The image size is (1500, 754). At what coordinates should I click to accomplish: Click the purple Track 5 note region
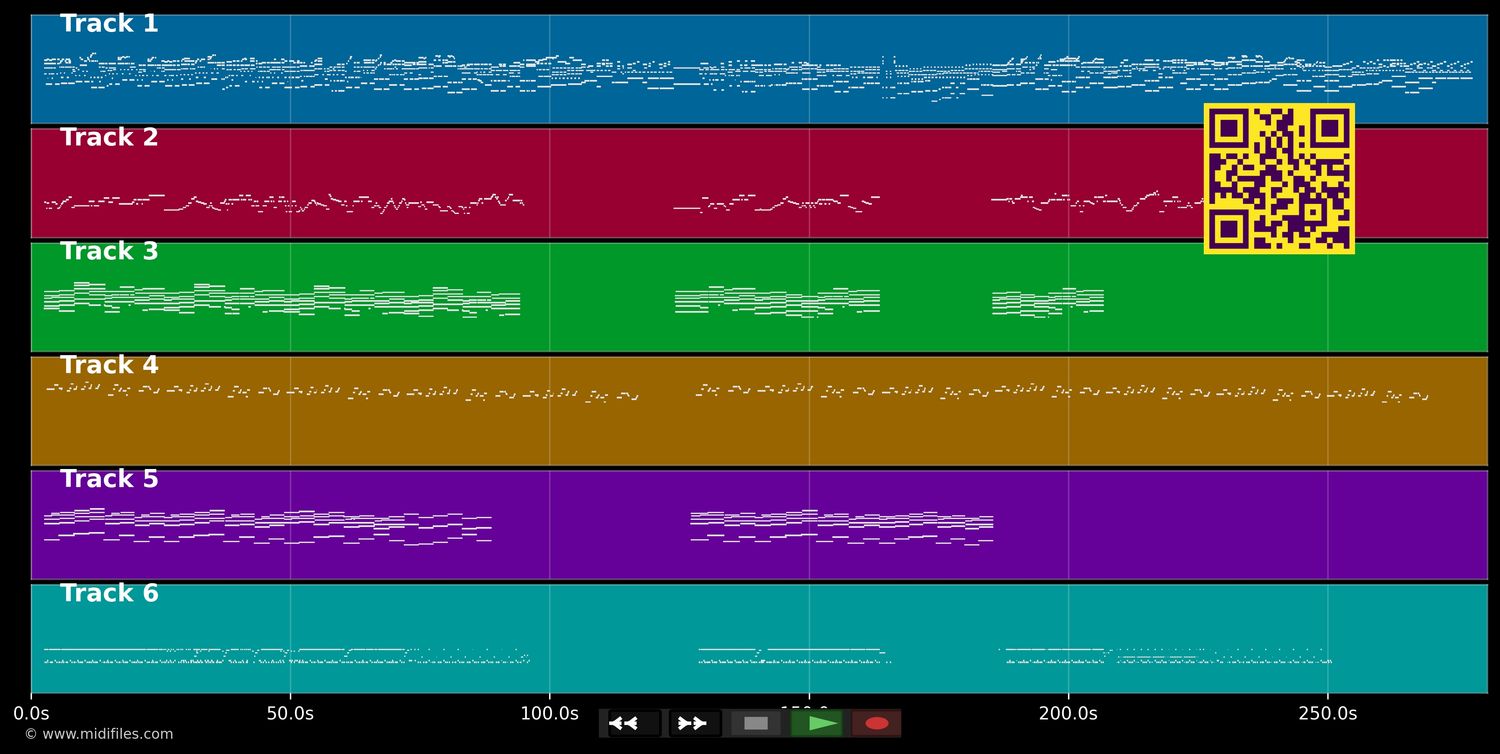pos(268,526)
